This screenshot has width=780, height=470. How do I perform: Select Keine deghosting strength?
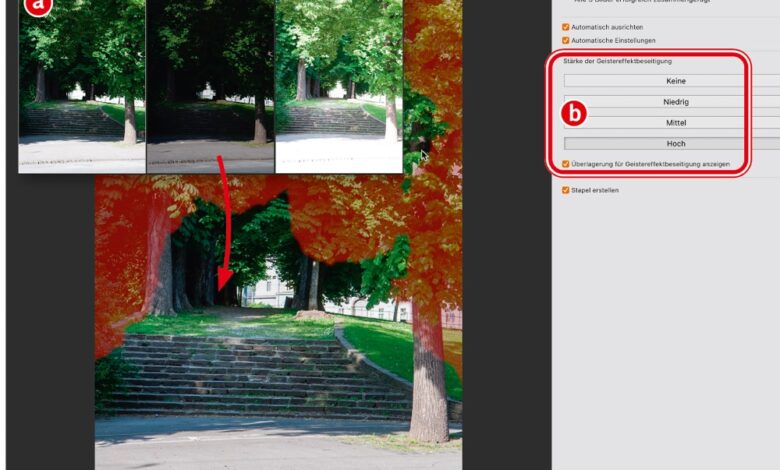(x=672, y=81)
